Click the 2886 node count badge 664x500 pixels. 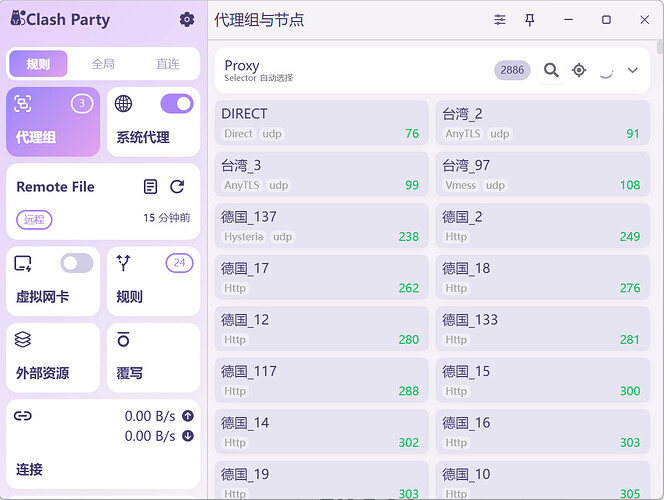512,70
